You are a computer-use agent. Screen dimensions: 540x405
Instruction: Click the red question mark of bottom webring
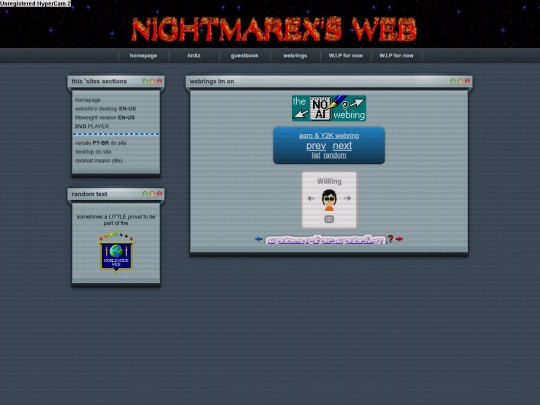coord(391,239)
